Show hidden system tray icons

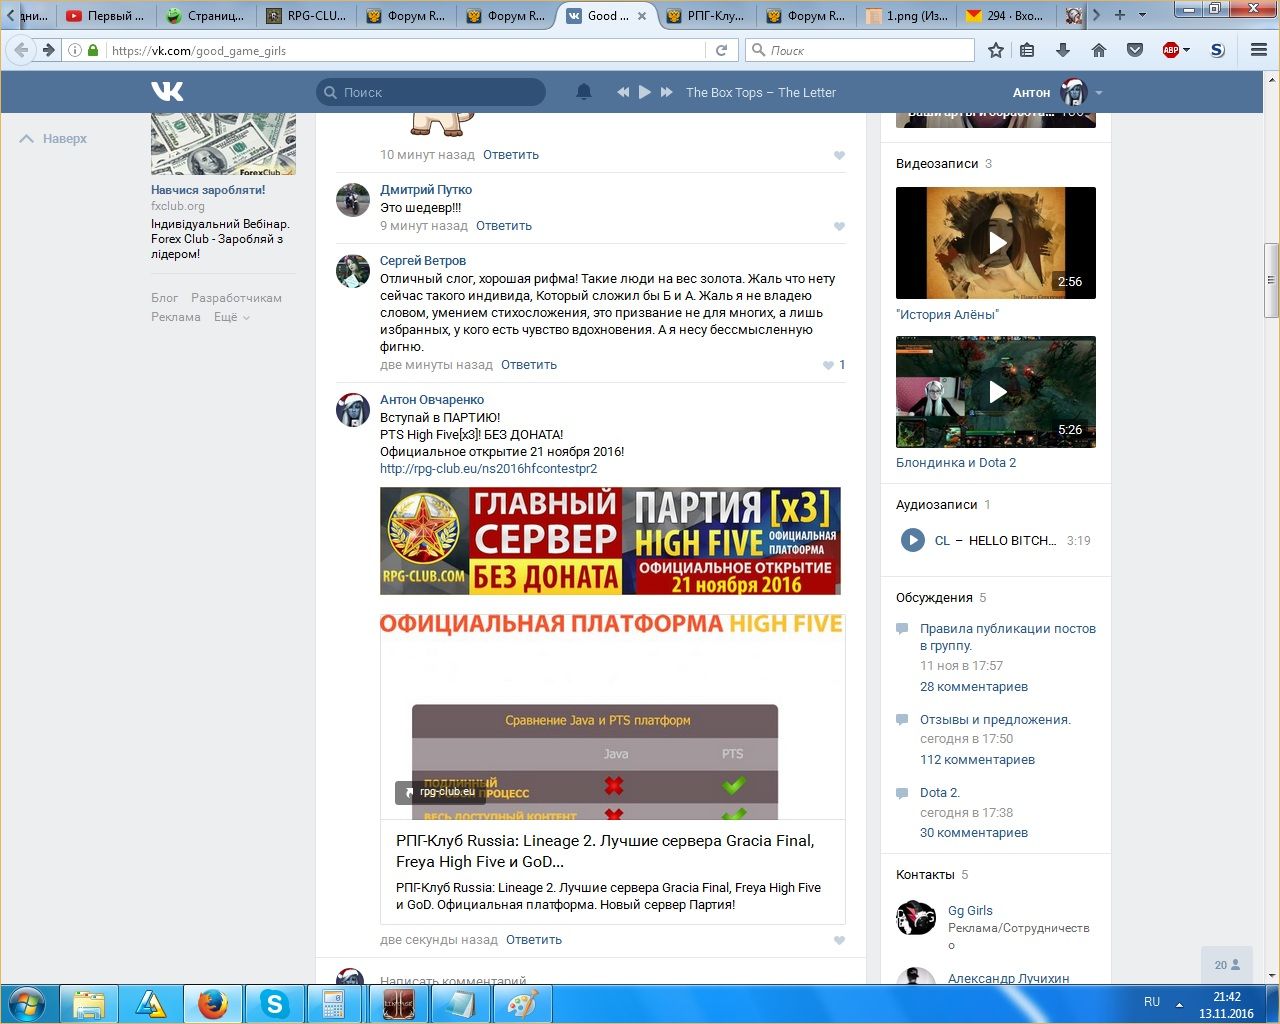point(1179,1004)
